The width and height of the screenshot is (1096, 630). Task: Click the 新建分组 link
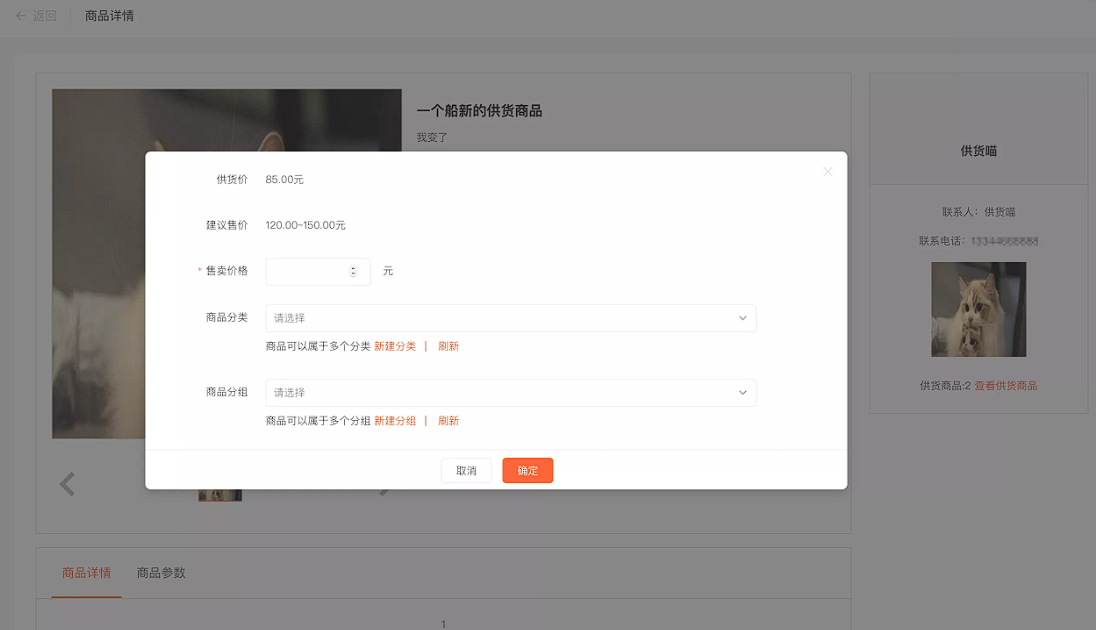tap(395, 421)
